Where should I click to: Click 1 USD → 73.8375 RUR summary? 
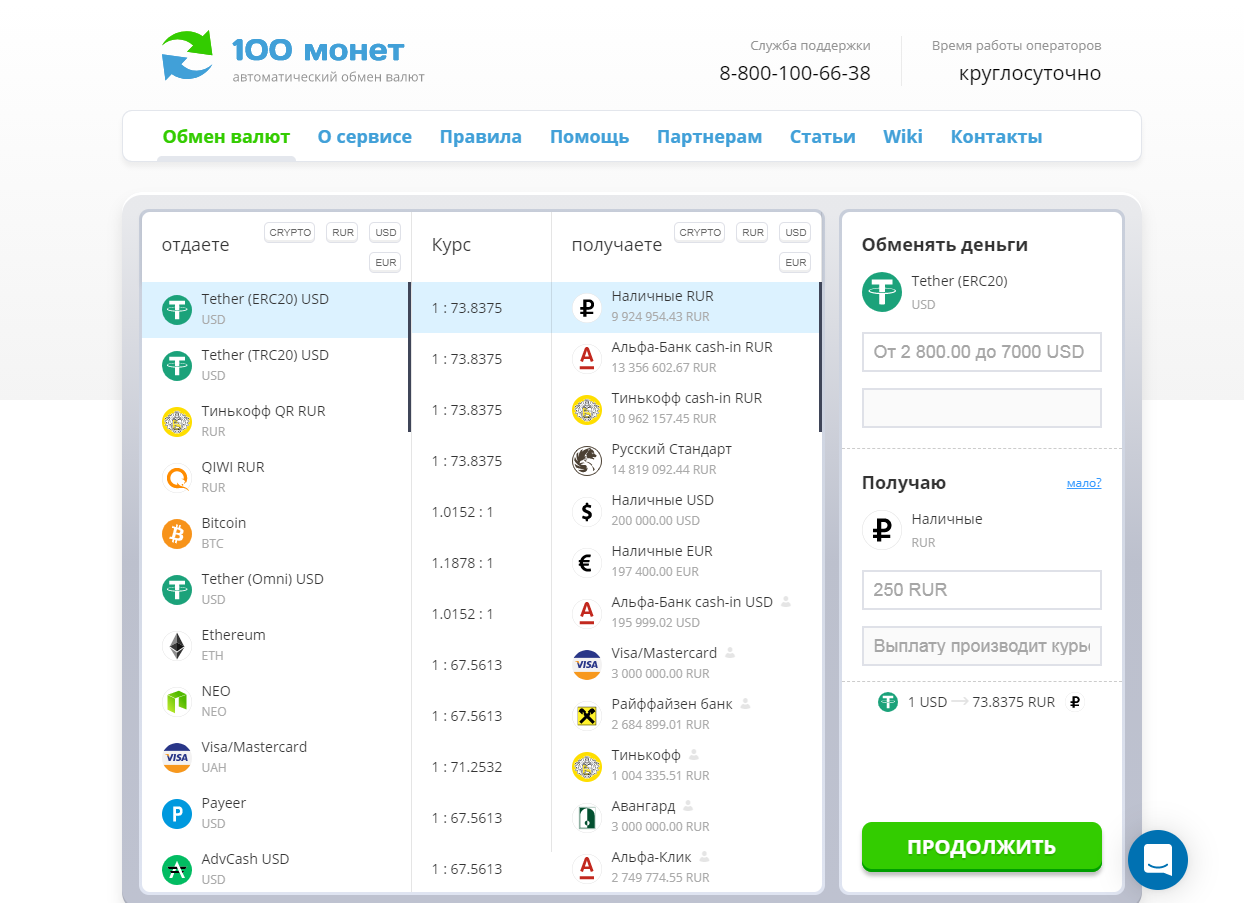point(979,702)
